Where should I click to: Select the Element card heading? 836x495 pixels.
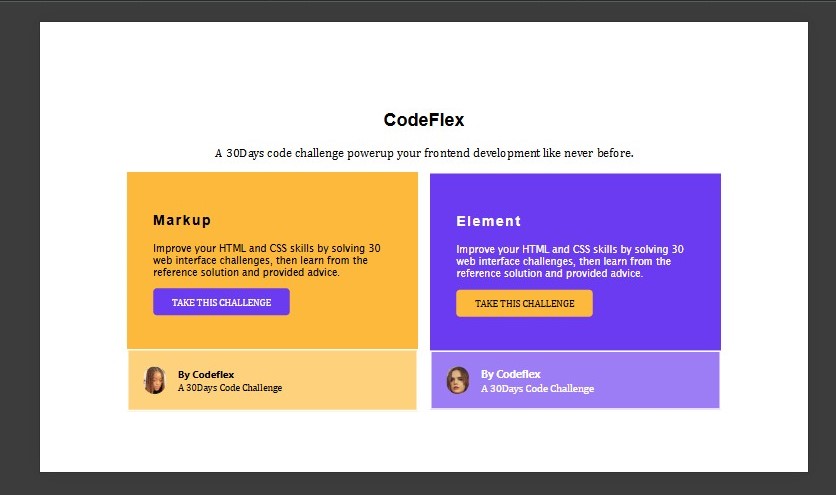(488, 221)
